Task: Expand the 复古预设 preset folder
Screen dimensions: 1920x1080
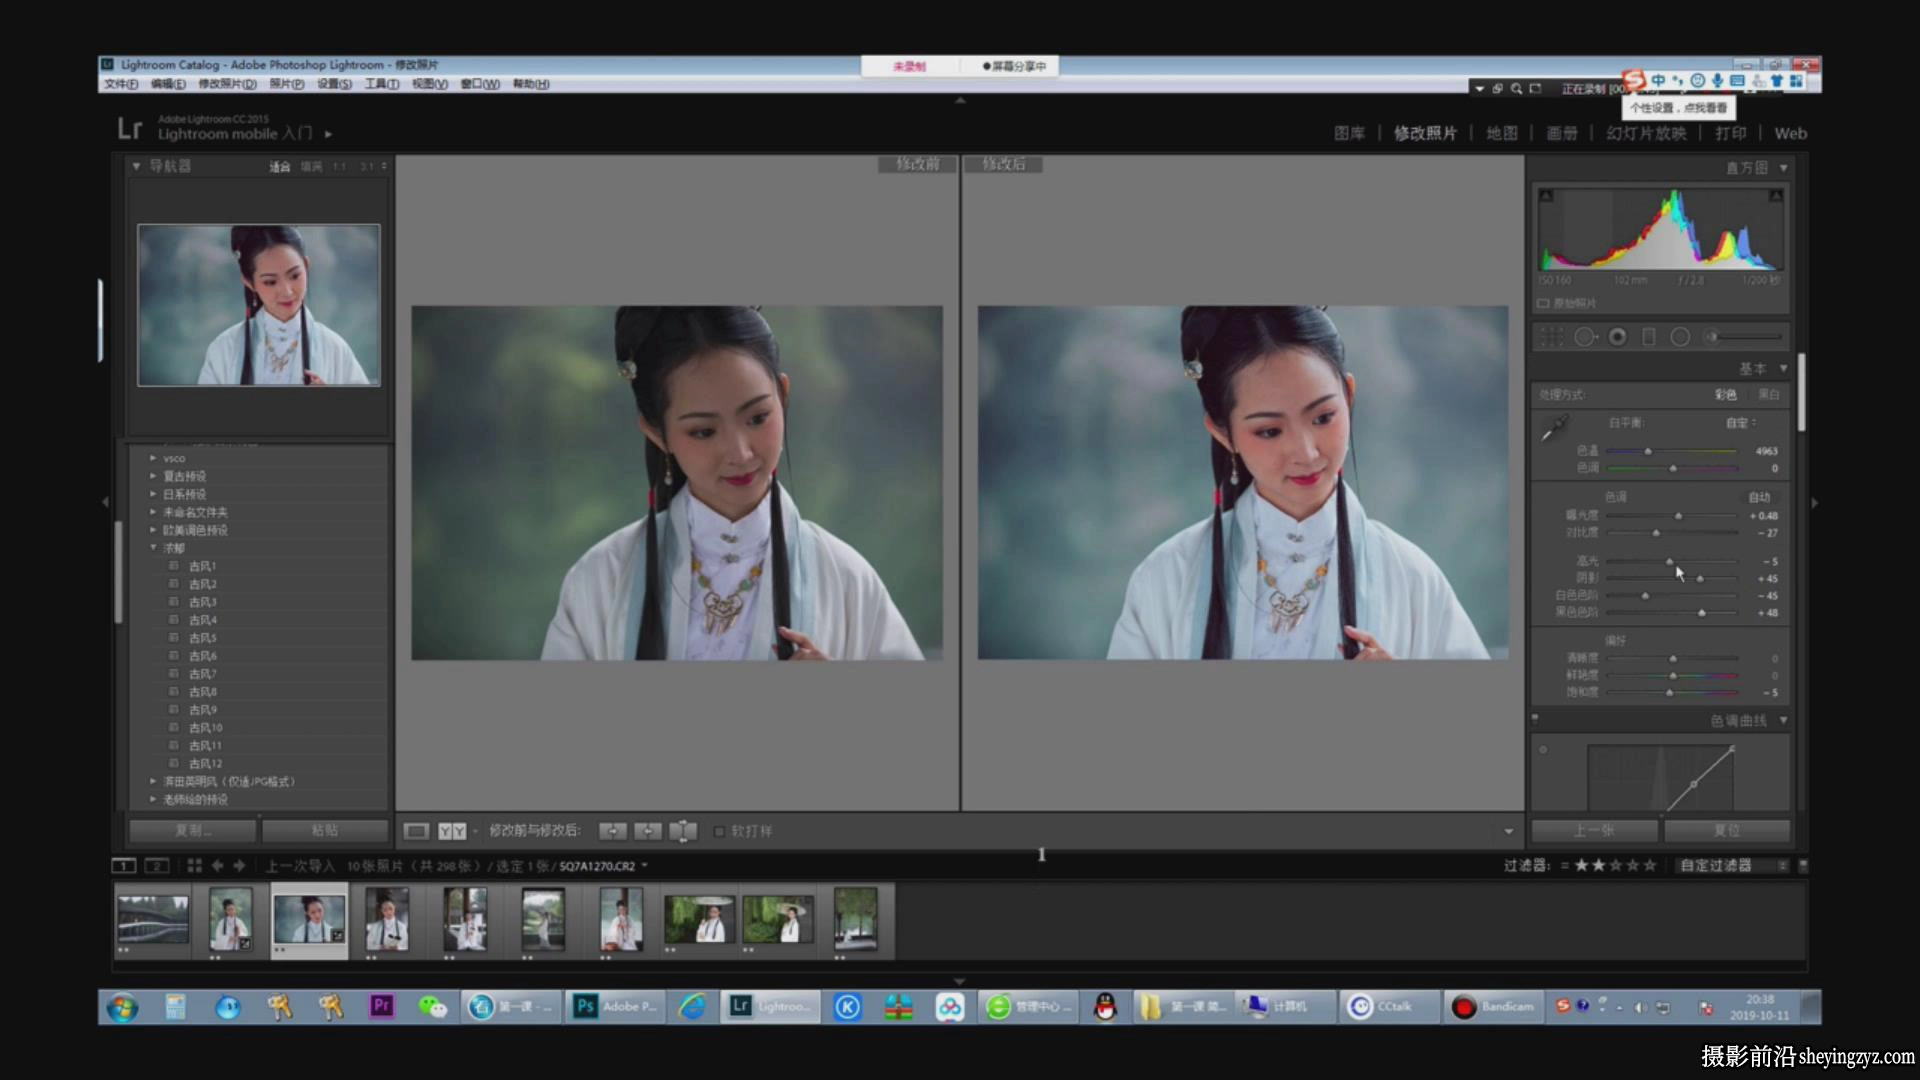Action: 153,476
